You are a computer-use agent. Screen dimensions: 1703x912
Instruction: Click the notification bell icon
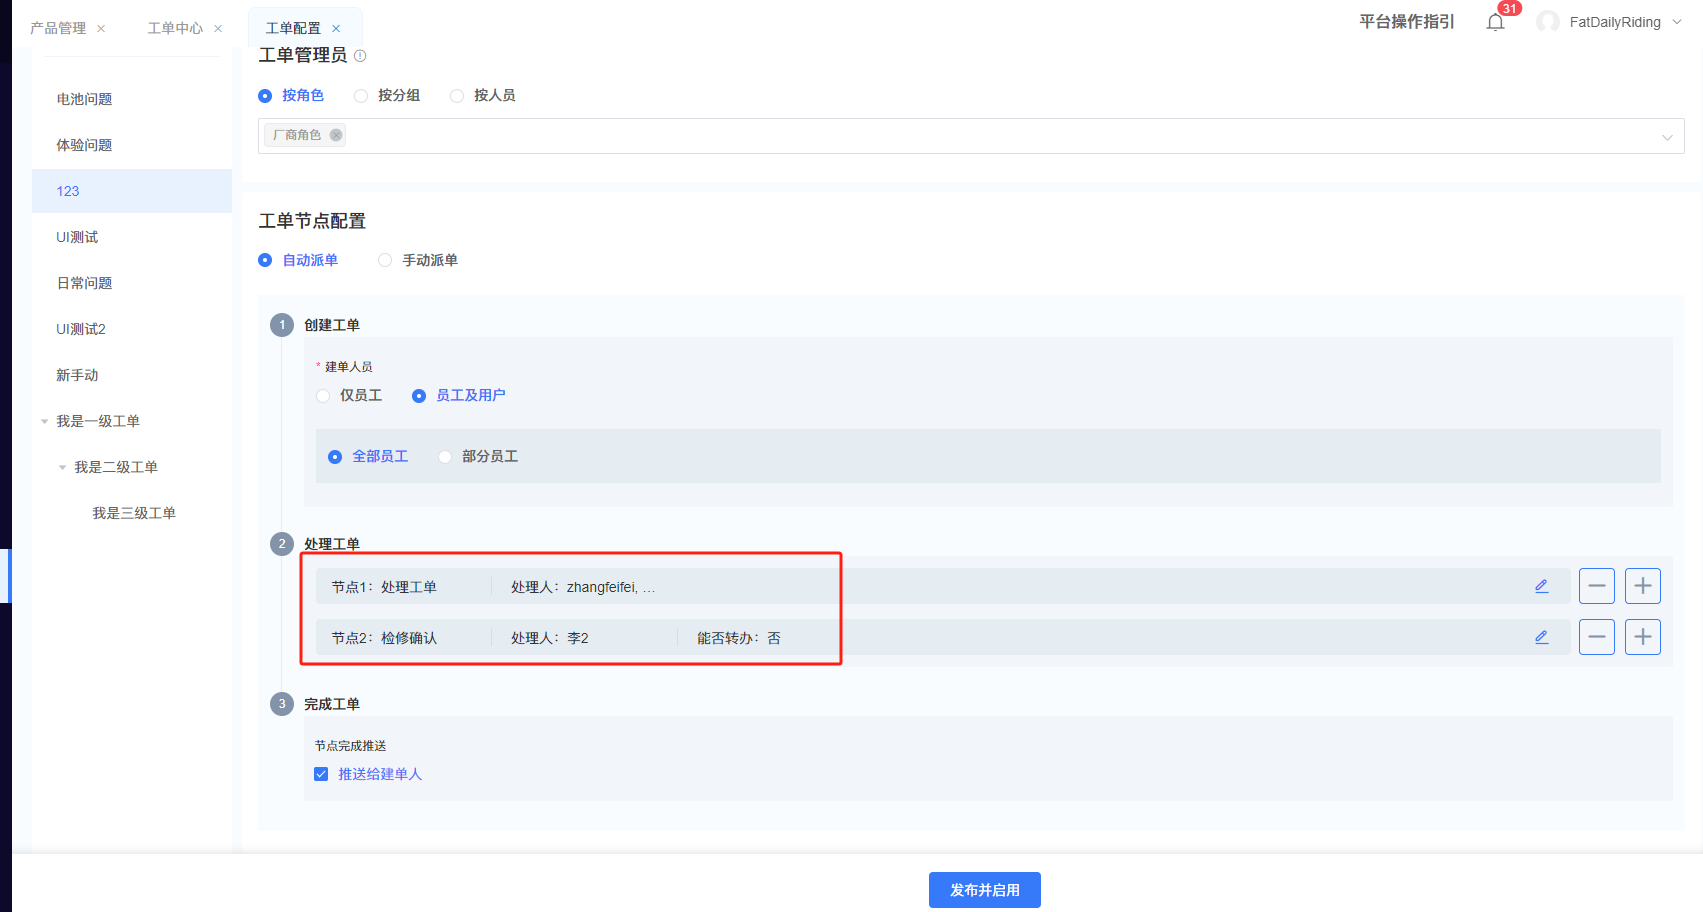pyautogui.click(x=1495, y=22)
